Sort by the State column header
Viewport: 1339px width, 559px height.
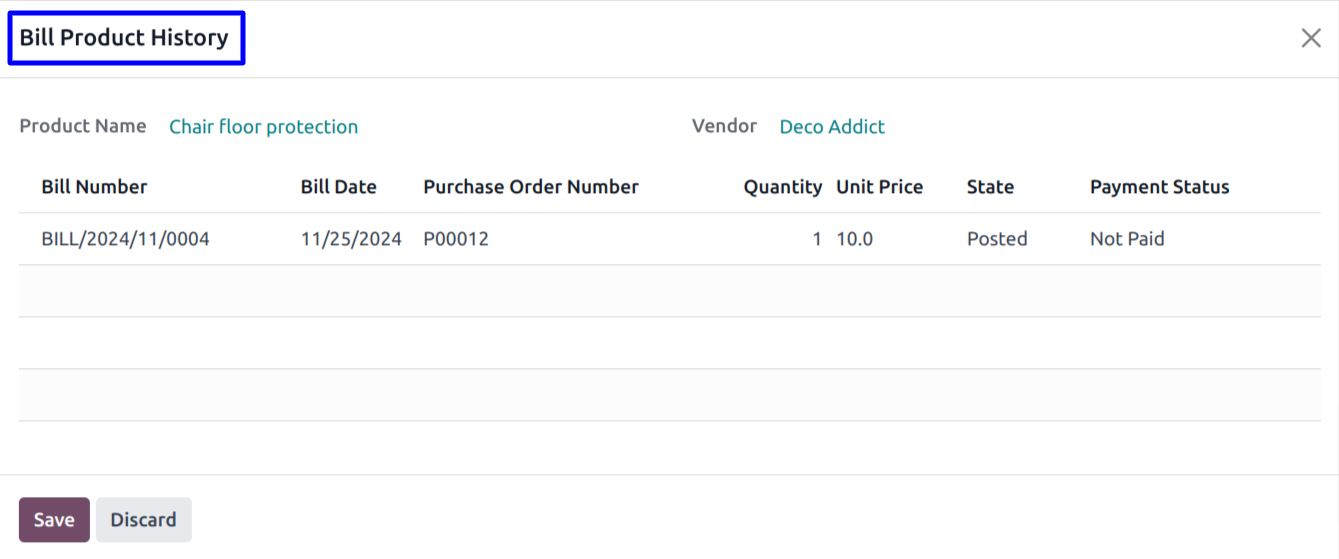(x=990, y=187)
